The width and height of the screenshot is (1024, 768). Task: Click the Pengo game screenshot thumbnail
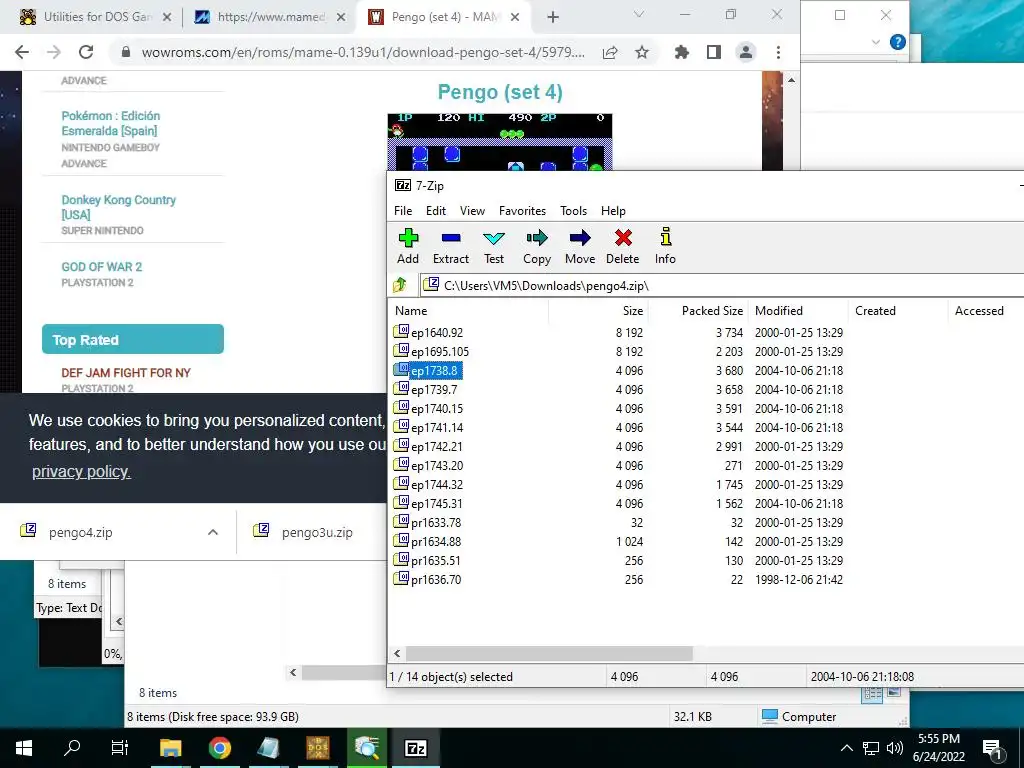tap(500, 142)
